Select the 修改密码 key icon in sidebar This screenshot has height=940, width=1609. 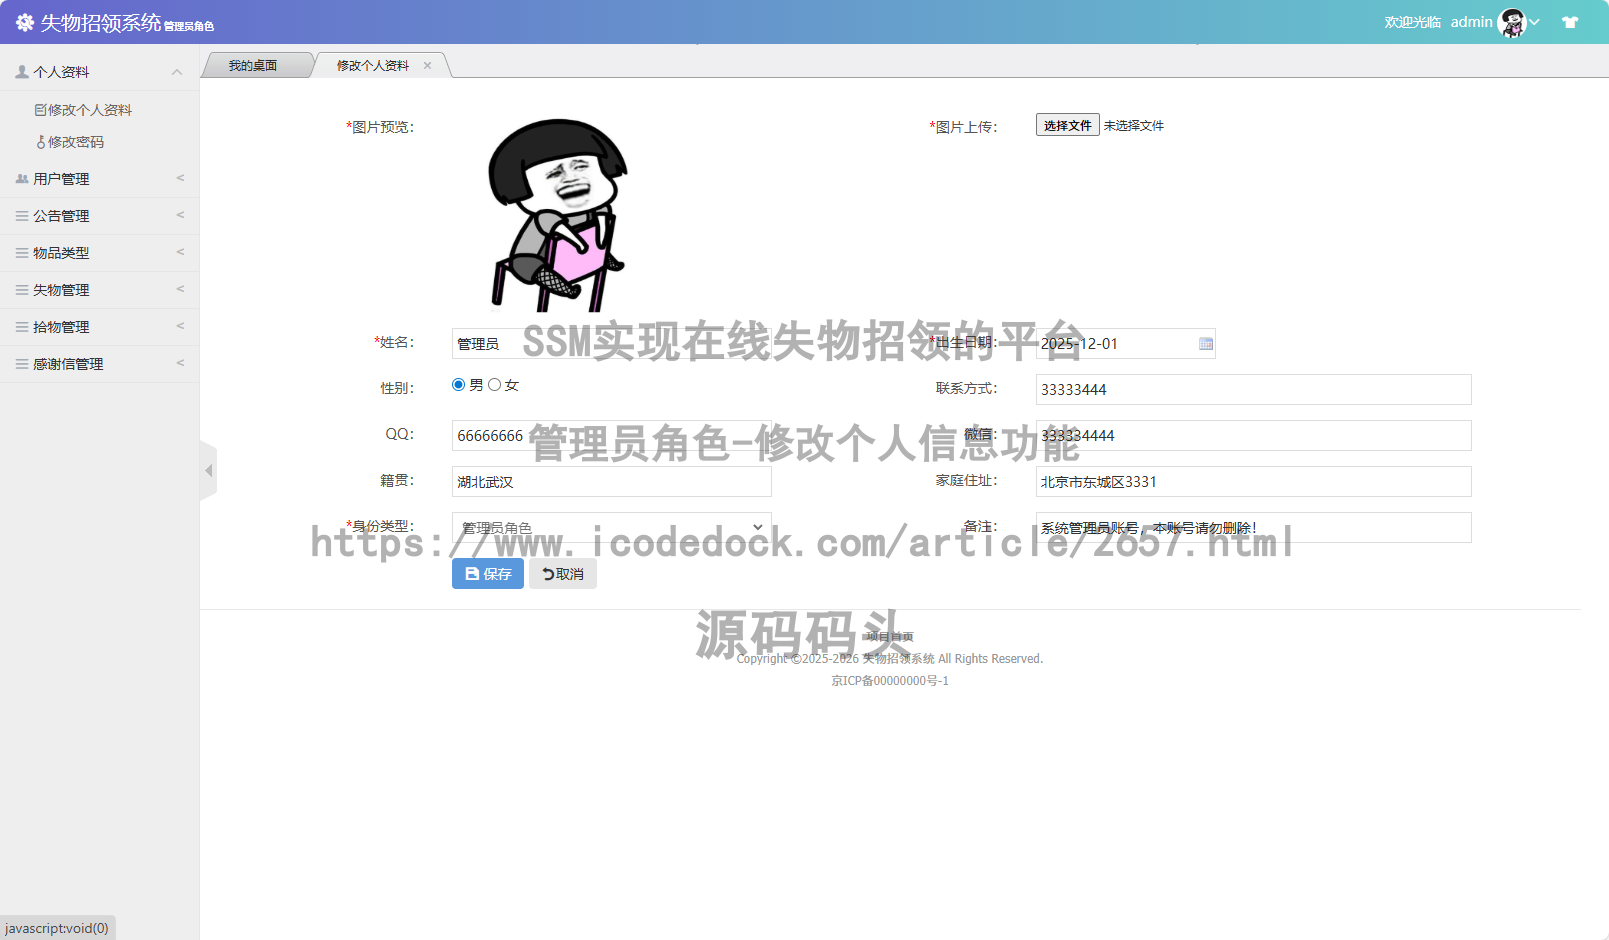[42, 142]
